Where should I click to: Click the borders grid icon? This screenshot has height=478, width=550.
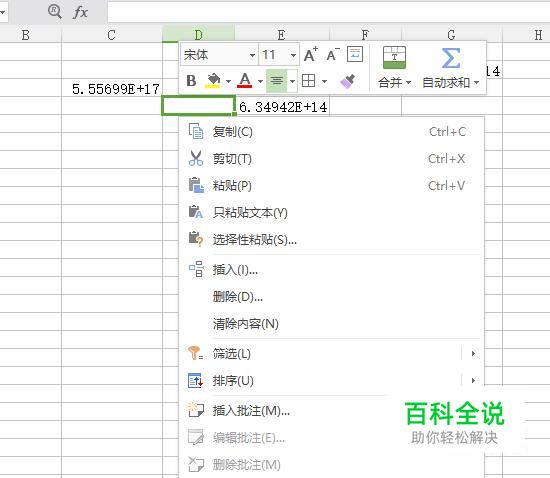tap(309, 81)
